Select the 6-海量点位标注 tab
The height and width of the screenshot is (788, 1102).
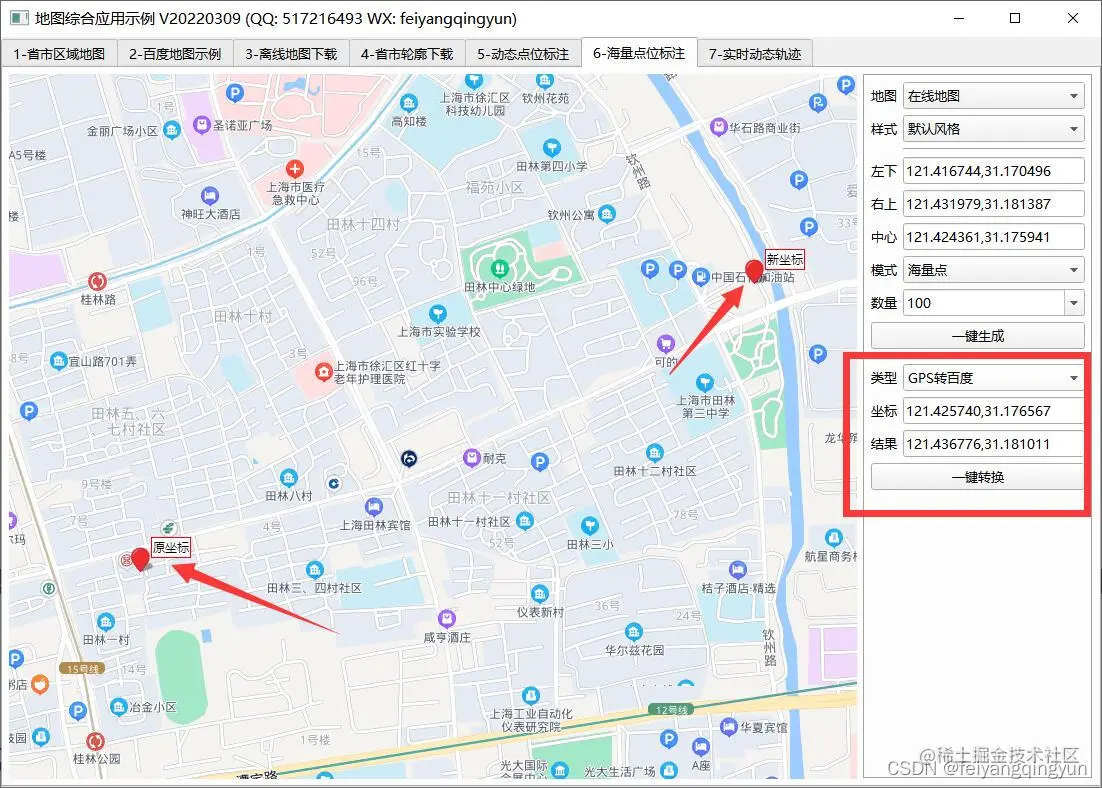[x=639, y=53]
